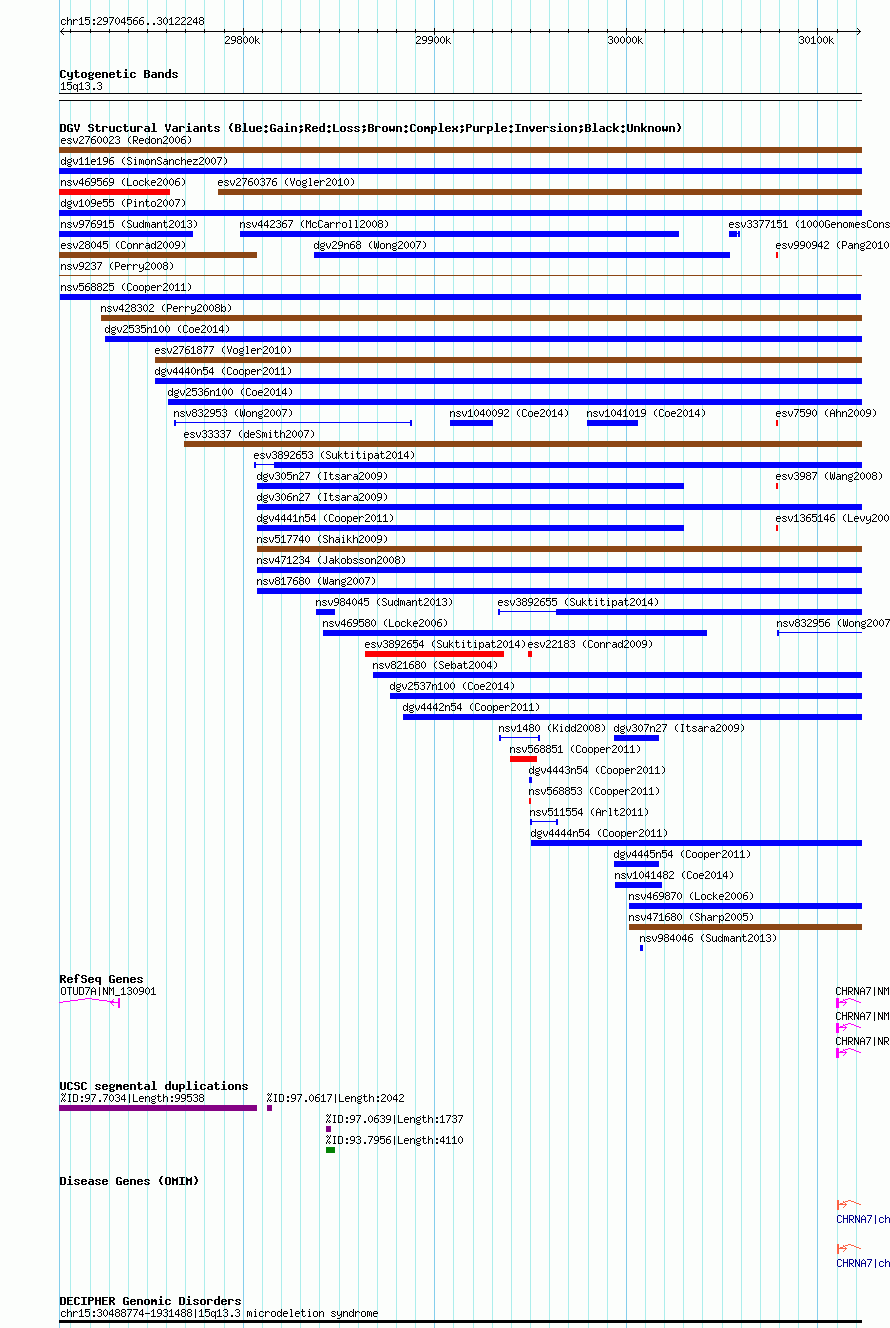The width and height of the screenshot is (890, 1328).
Task: Open dgv2536n100 (Coe2014) label
Action: [230, 392]
